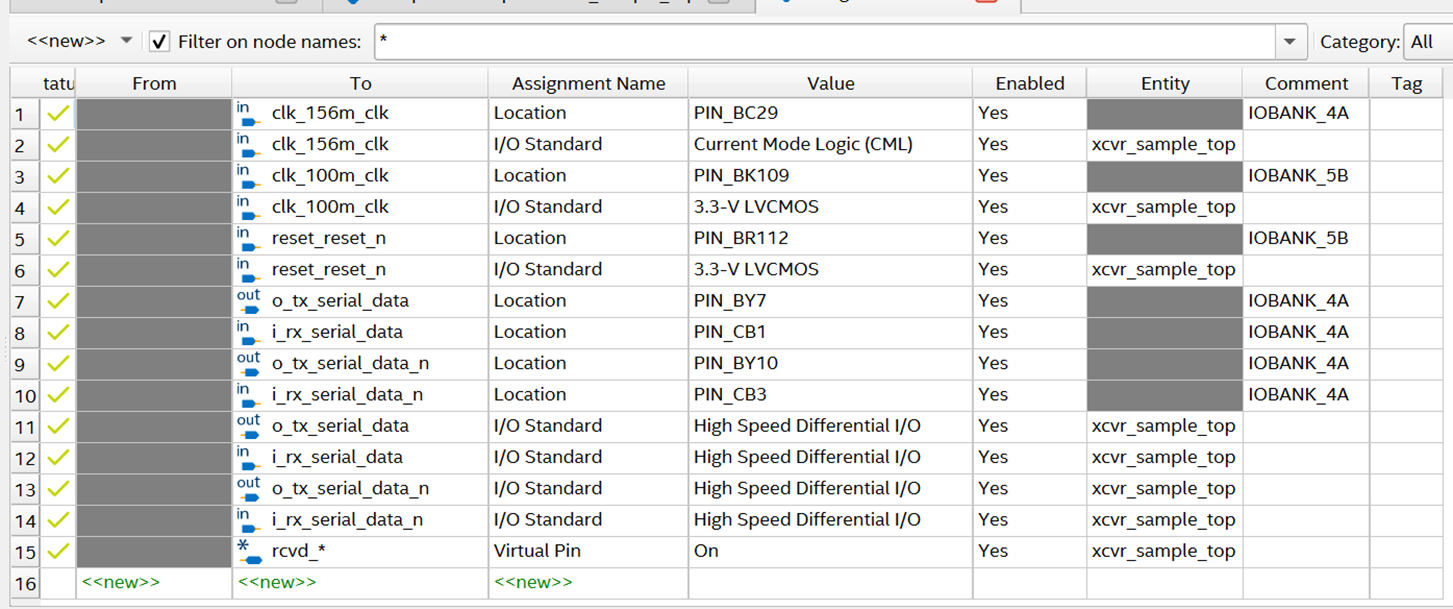Click the input pin icon for reset_reset_n Location

click(247, 238)
